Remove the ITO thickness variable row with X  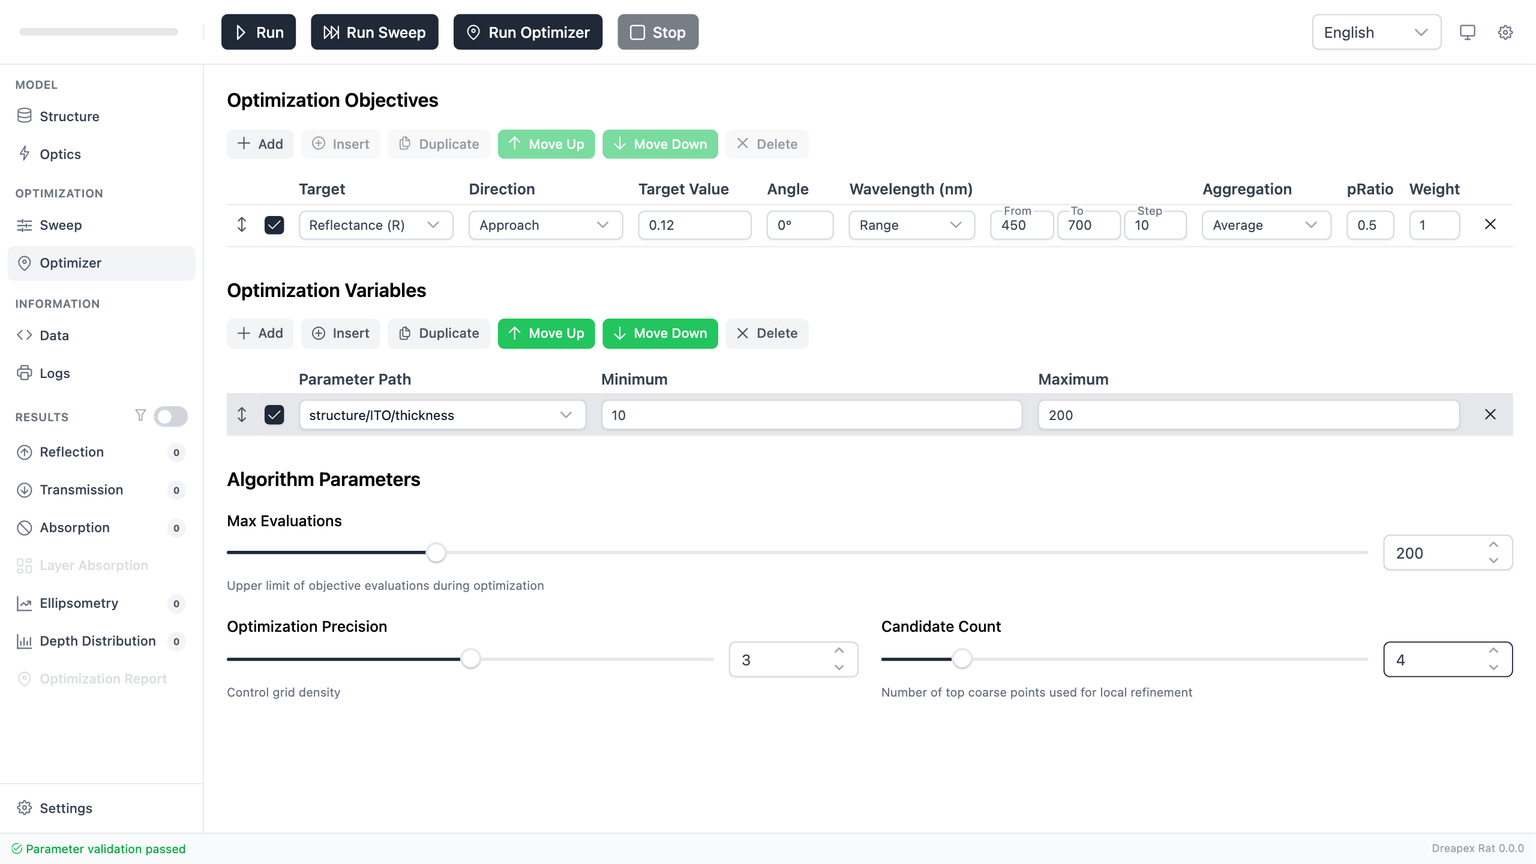pos(1490,415)
